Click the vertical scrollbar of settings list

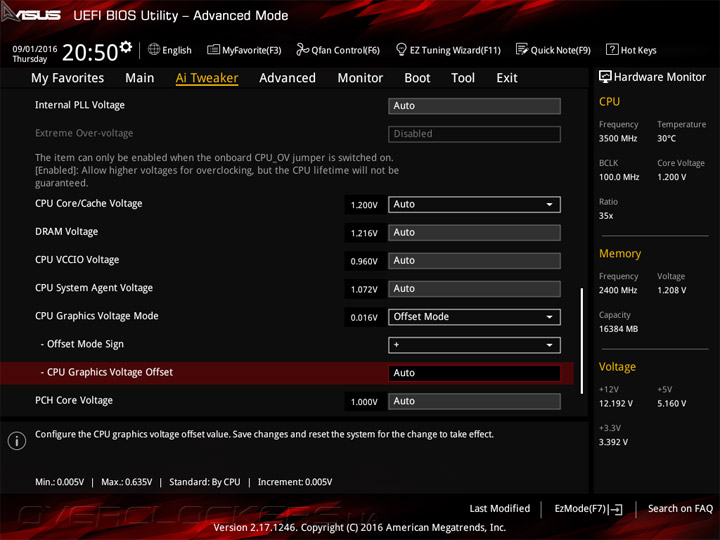pos(582,341)
